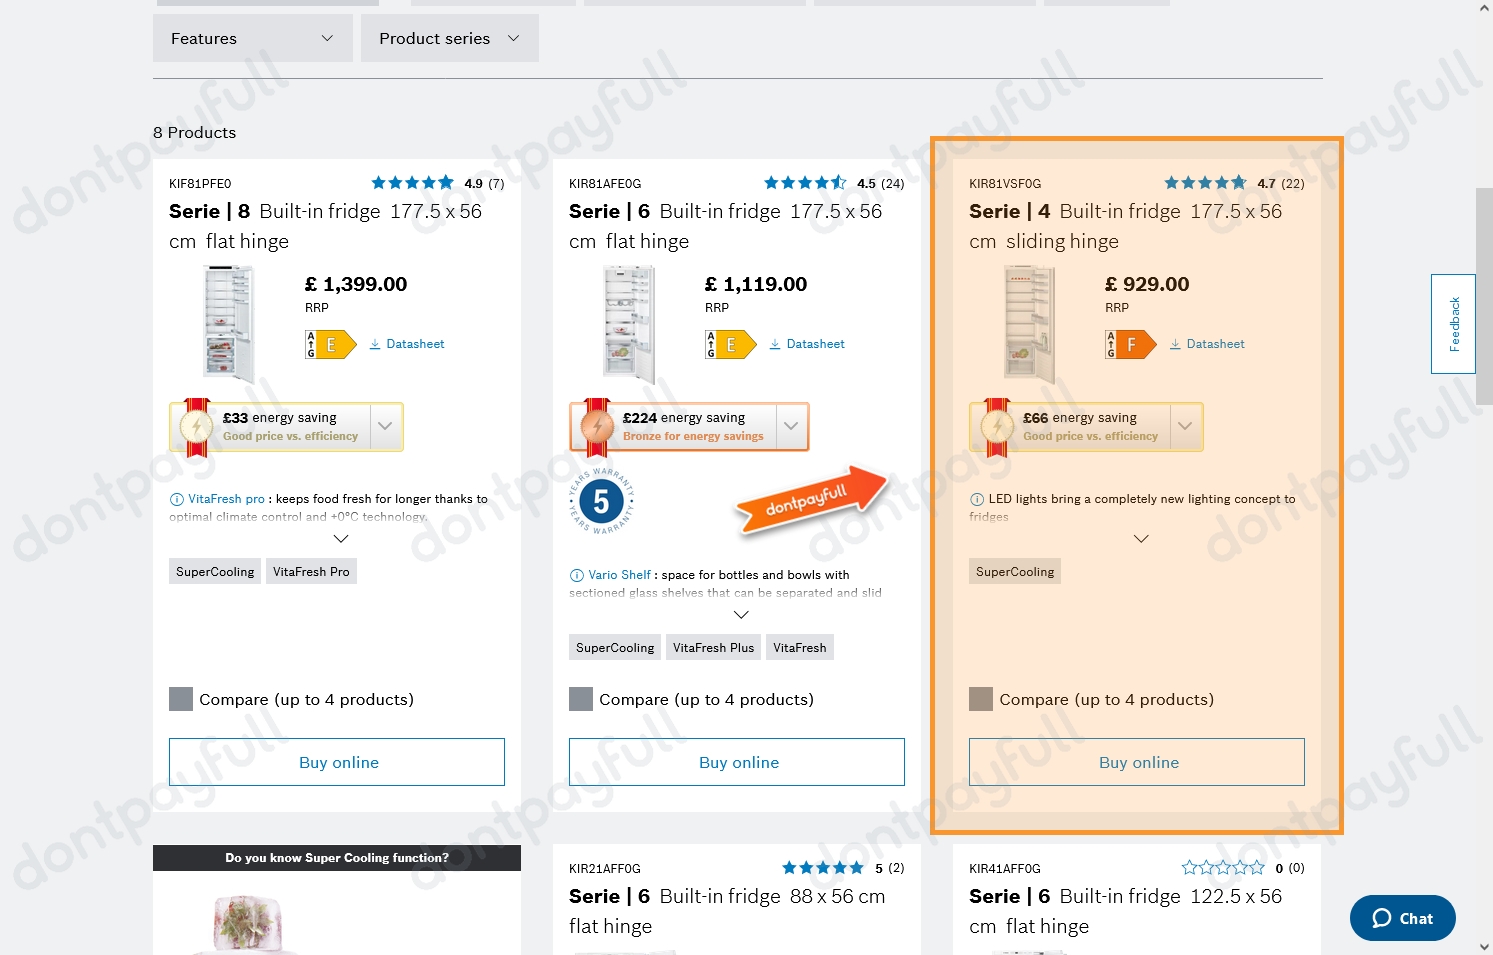Image resolution: width=1493 pixels, height=955 pixels.
Task: Expand the £224 energy saving dropdown
Action: 791,427
